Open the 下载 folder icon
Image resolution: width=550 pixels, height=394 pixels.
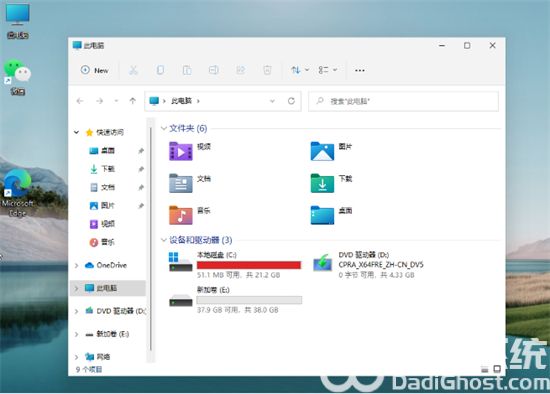[x=322, y=183]
